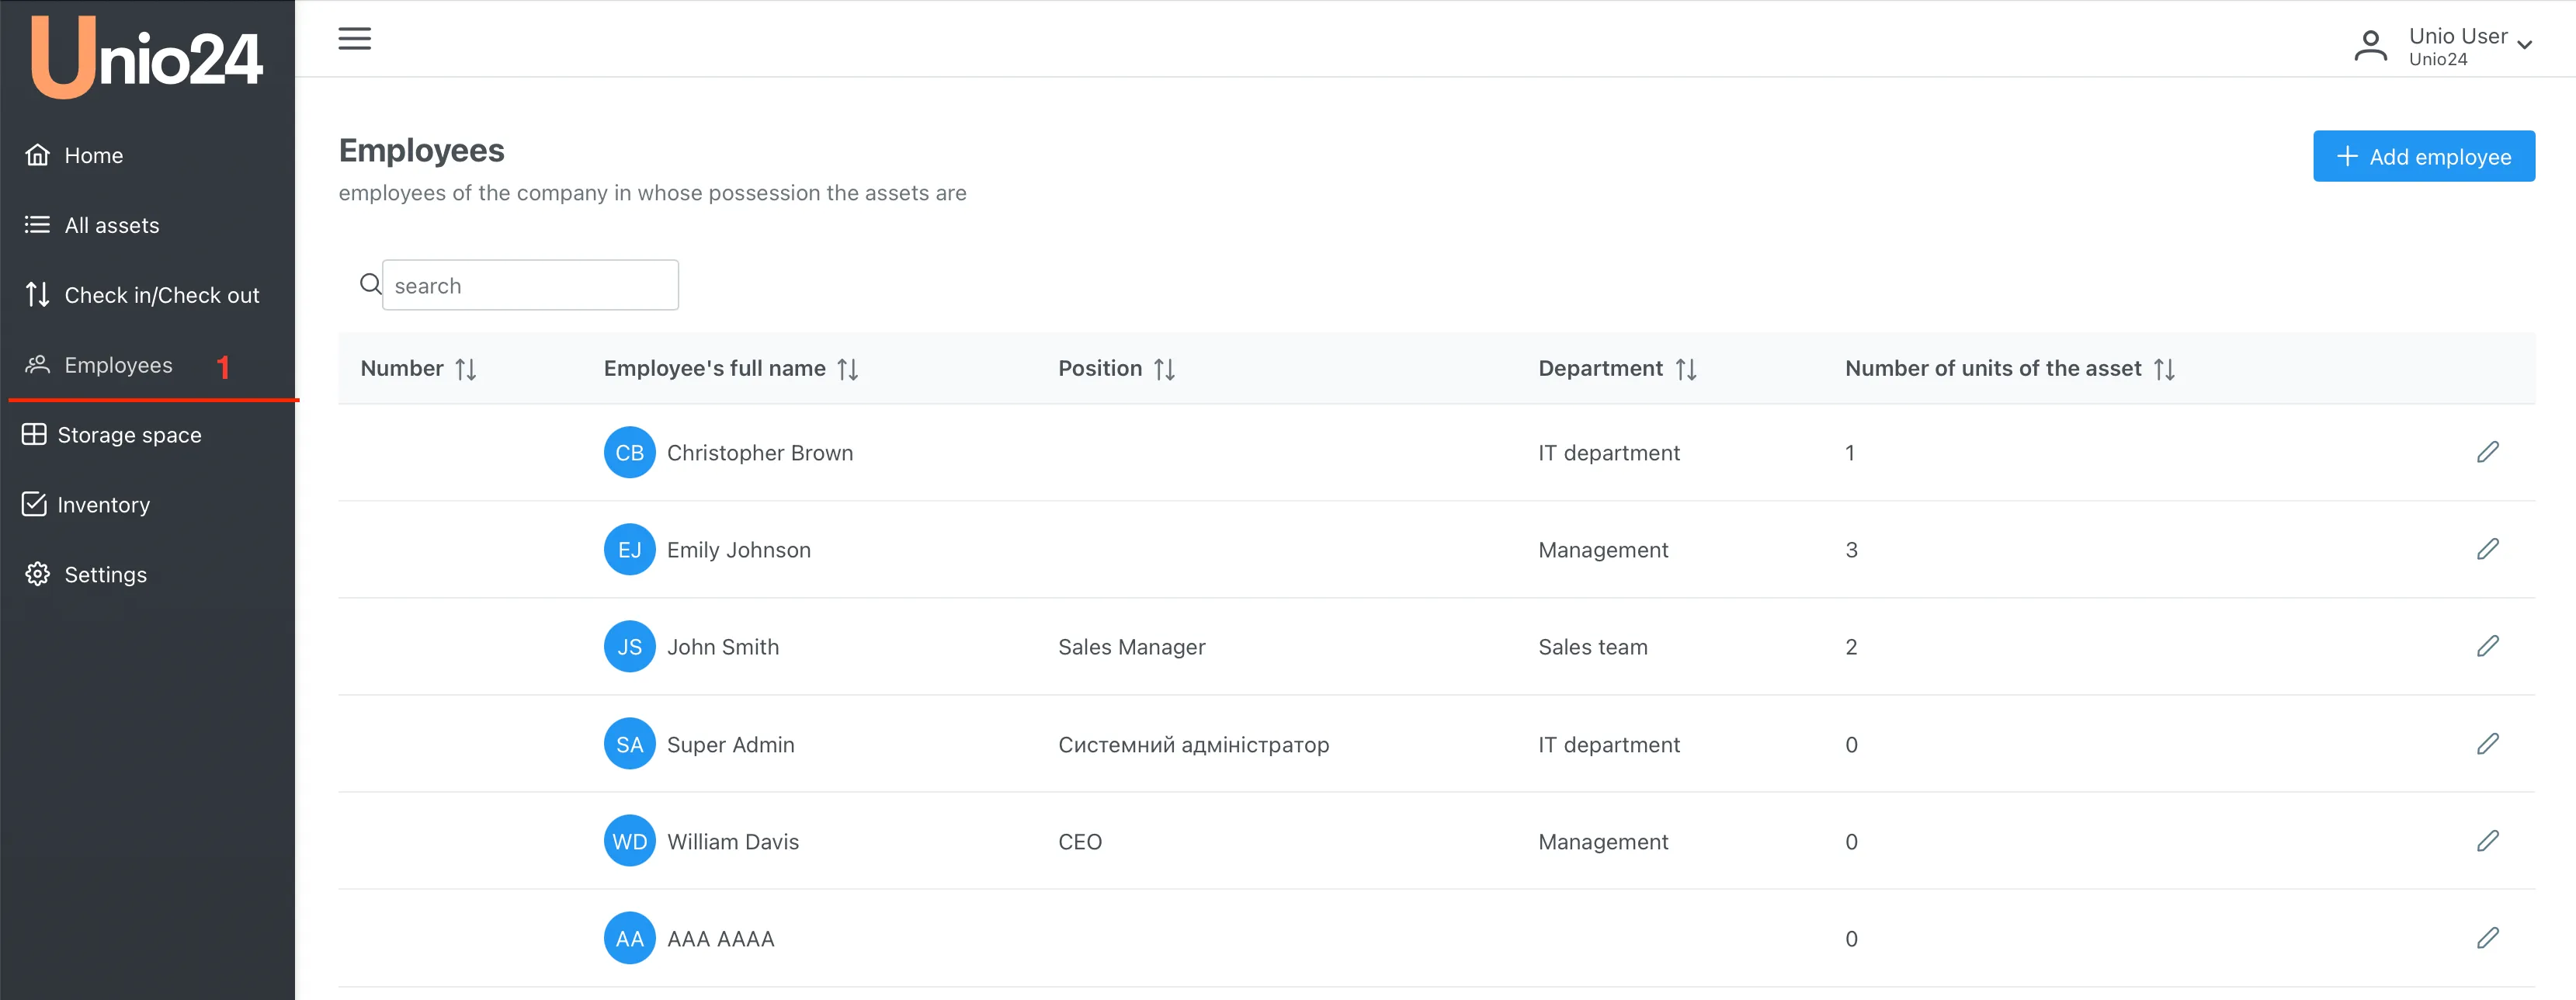2576x1000 pixels.
Task: Sort by Number of units of asset
Action: tap(2164, 369)
